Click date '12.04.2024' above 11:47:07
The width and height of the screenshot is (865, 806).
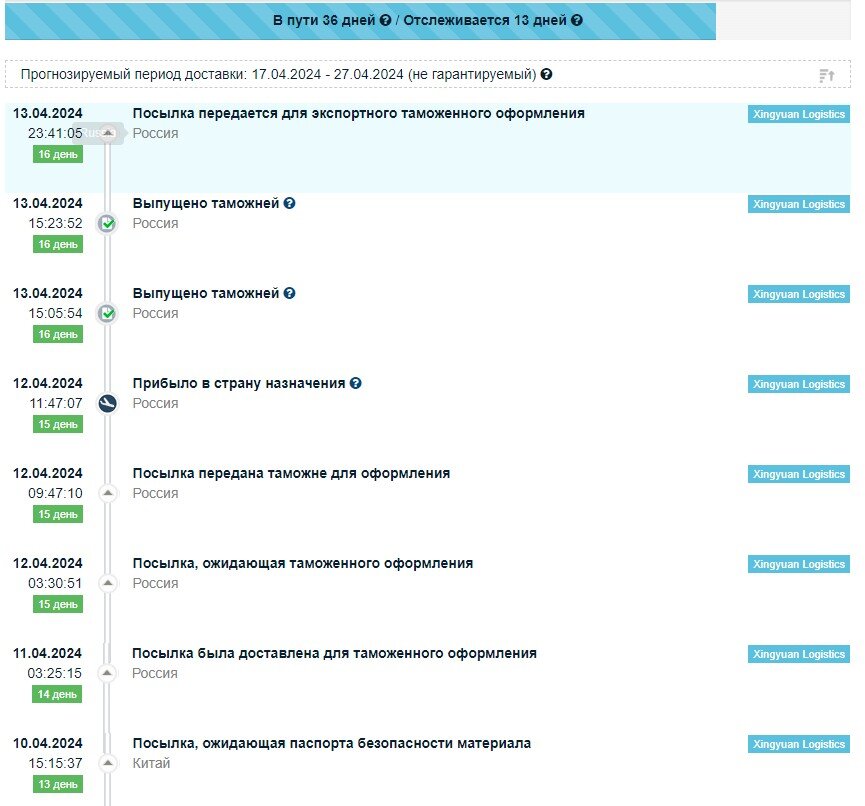pyautogui.click(x=48, y=383)
